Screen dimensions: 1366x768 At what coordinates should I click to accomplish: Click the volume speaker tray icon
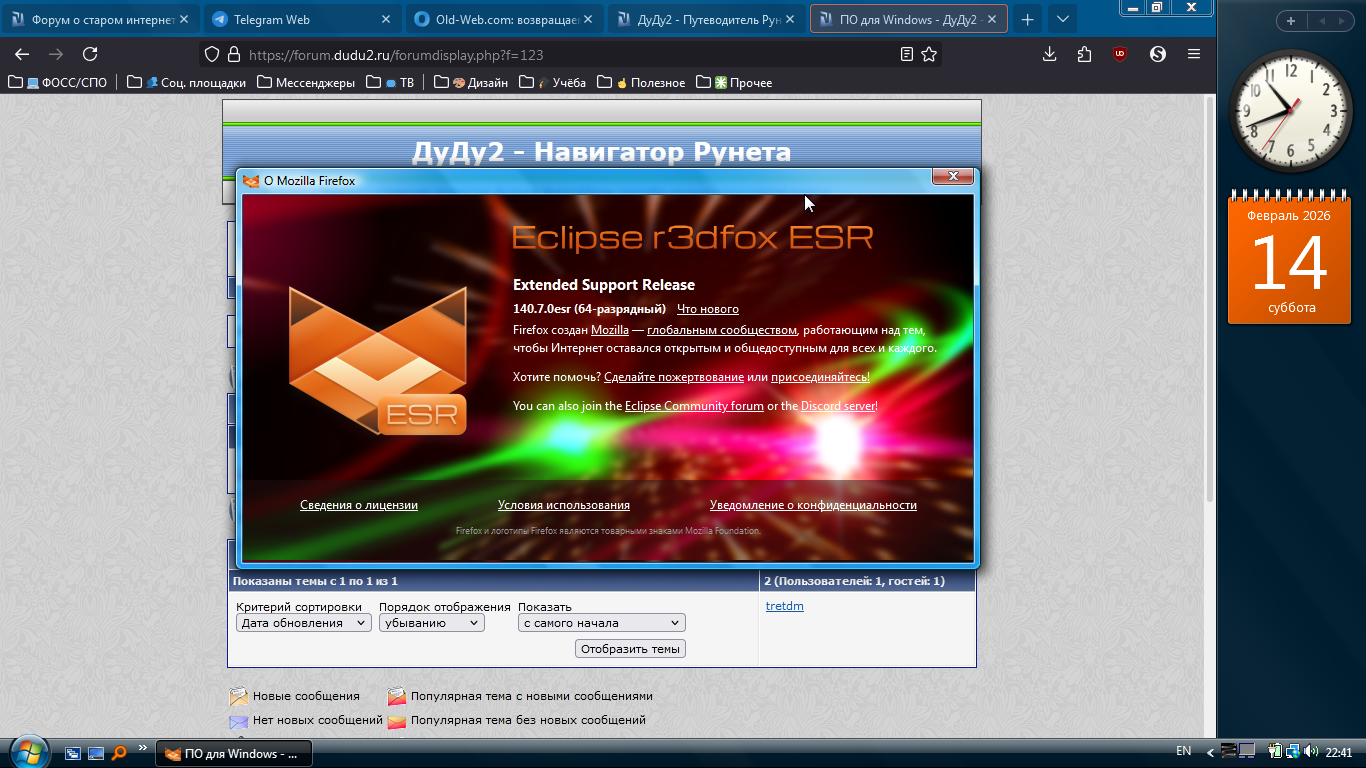pos(1308,752)
